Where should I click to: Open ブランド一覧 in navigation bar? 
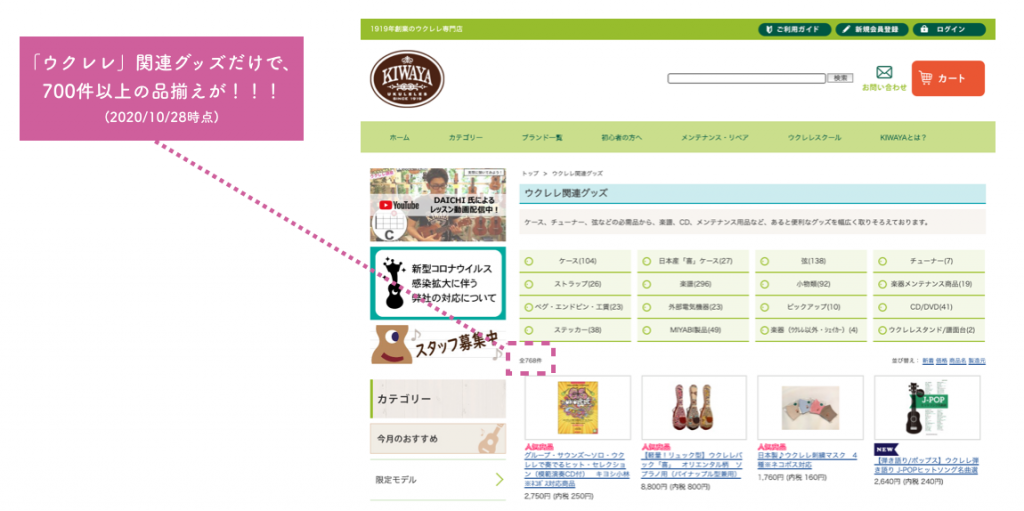click(x=541, y=137)
